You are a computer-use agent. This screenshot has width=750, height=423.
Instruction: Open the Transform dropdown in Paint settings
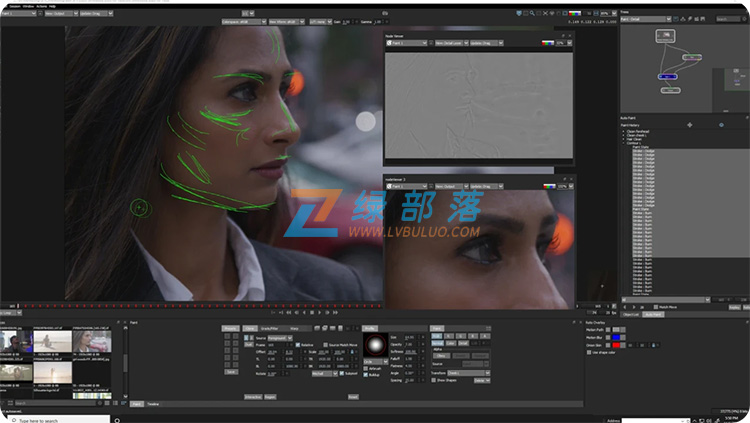tap(469, 373)
